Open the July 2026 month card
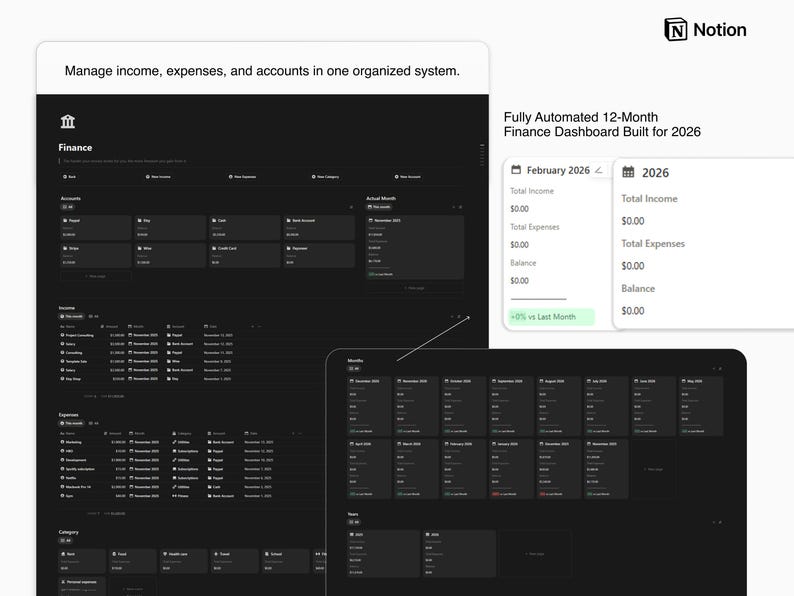Viewport: 794px width, 596px height. point(606,406)
